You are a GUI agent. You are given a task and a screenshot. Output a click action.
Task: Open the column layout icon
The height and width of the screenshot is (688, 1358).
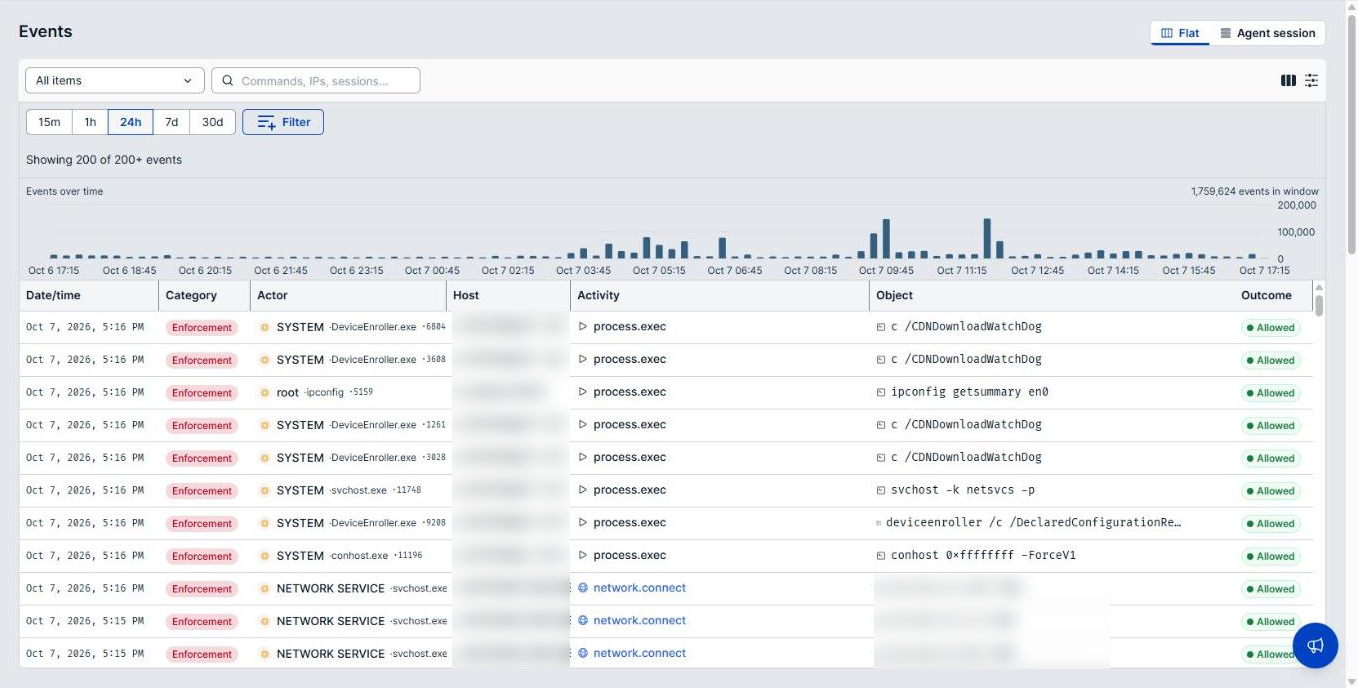pos(1288,80)
